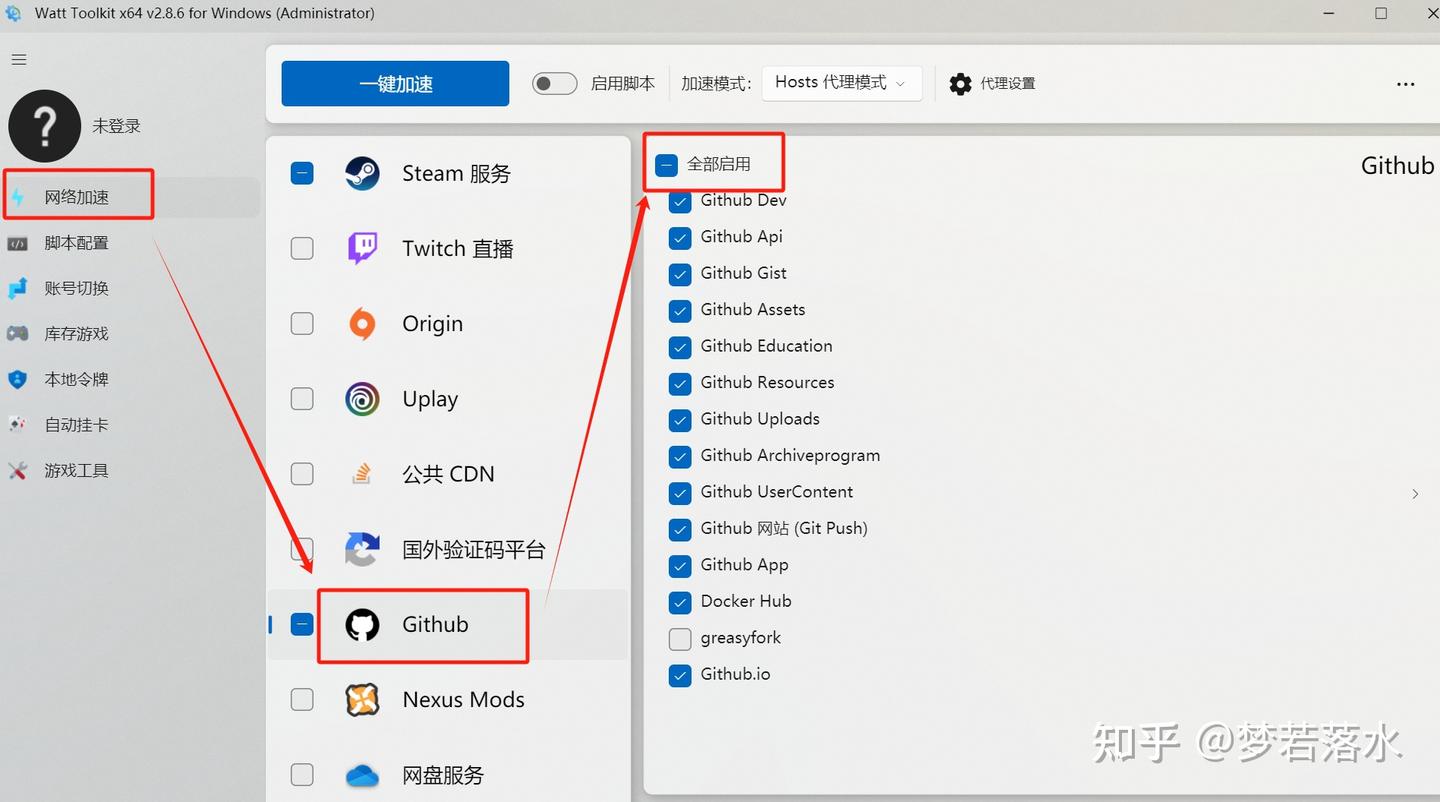Viewport: 1440px width, 802px height.
Task: Select the Nexus Mods logo icon
Action: click(x=362, y=700)
